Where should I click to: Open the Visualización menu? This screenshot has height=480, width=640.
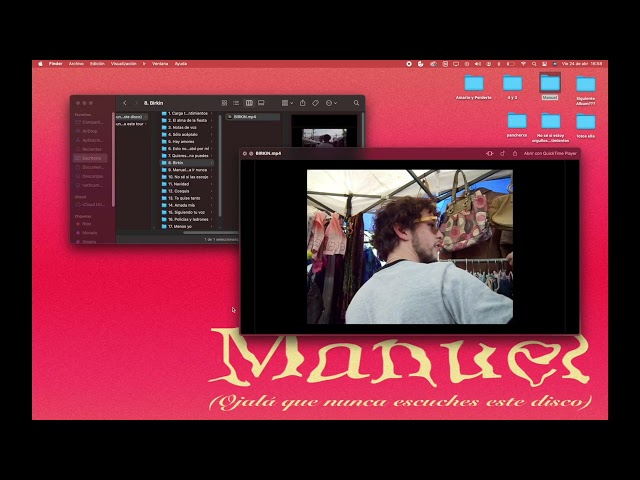coord(124,64)
